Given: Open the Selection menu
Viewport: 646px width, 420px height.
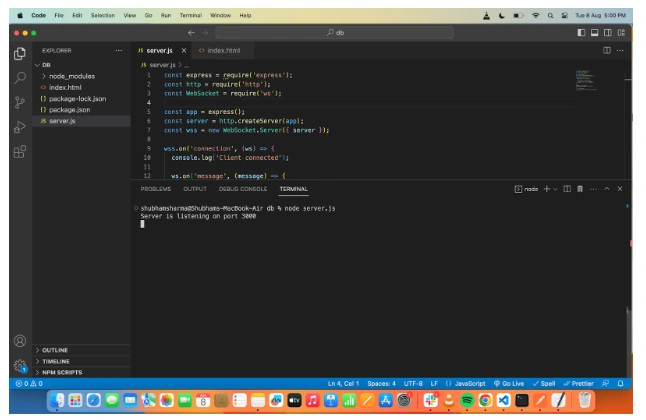Looking at the screenshot, I should (x=103, y=15).
